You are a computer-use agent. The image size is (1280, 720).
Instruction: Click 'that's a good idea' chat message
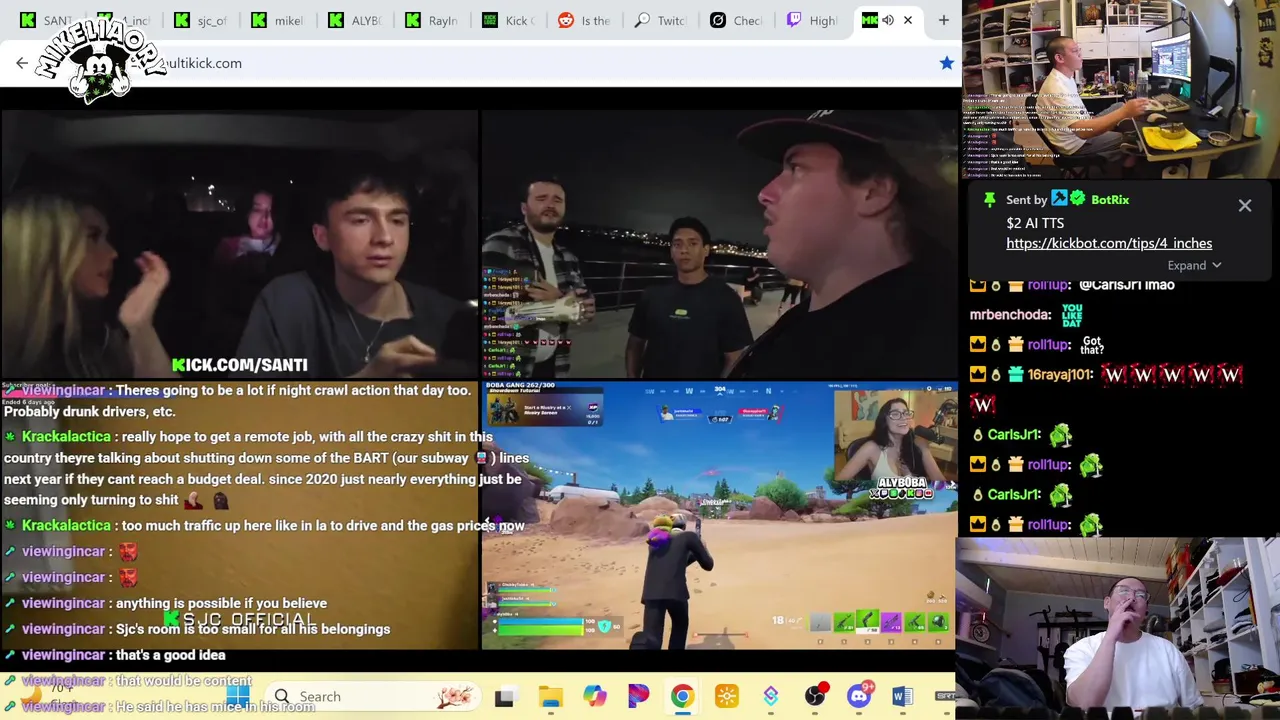coord(171,655)
